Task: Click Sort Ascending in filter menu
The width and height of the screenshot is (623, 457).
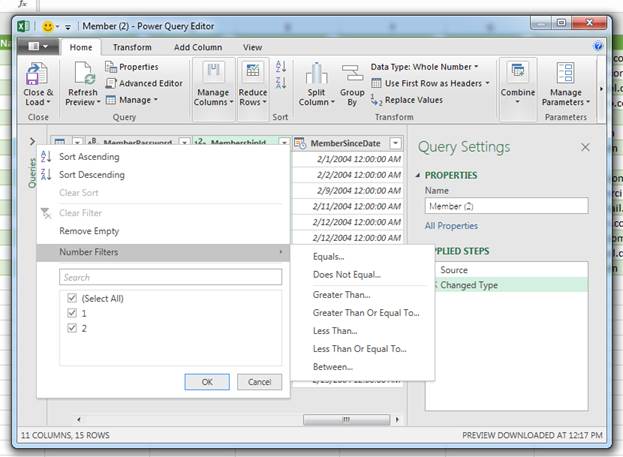Action: 89,157
